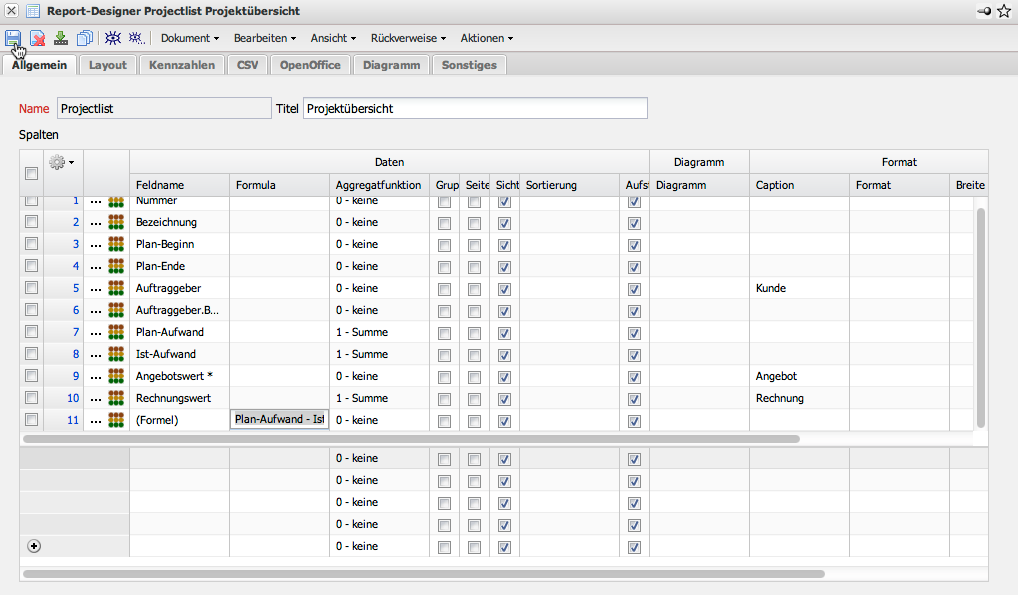Viewport: 1018px width, 595px height.
Task: Click the delete document icon with red X
Action: 37,38
